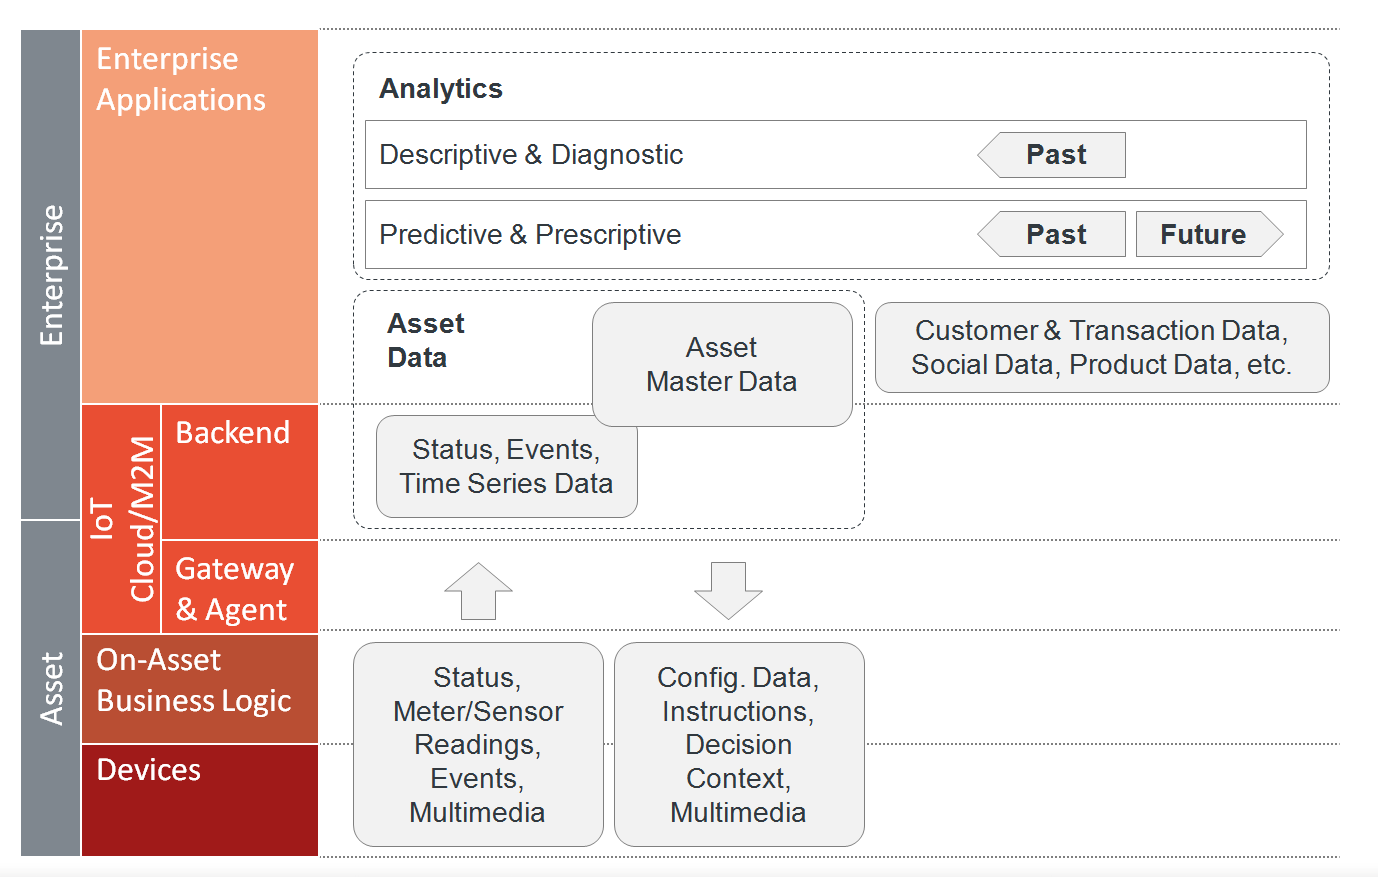Click the Enterprise vertical sidebar label
Screen dimensions: 1378x877
pos(51,275)
